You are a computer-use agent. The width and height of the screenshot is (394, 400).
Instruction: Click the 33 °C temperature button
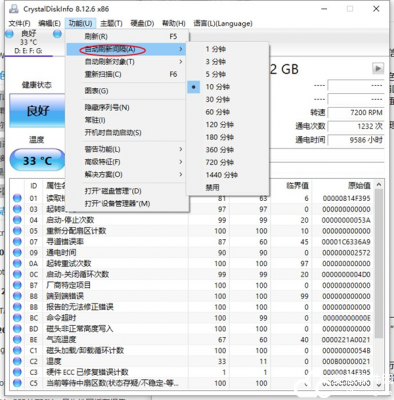coord(37,161)
